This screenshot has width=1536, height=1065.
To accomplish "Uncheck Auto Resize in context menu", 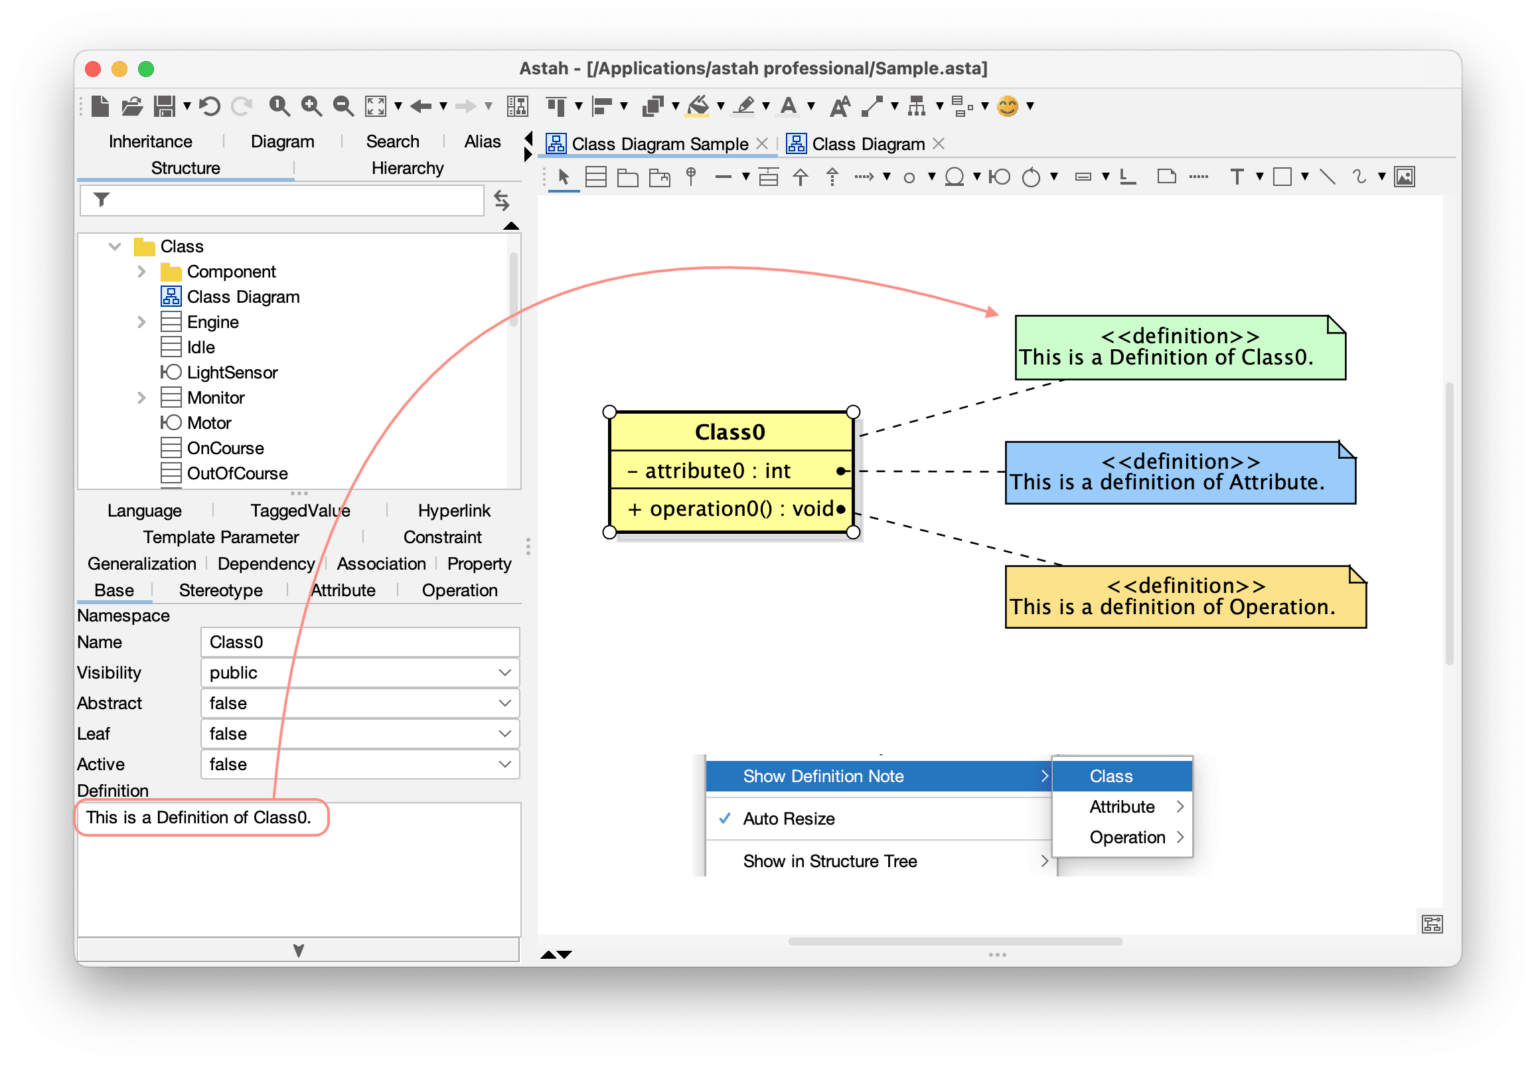I will [788, 818].
